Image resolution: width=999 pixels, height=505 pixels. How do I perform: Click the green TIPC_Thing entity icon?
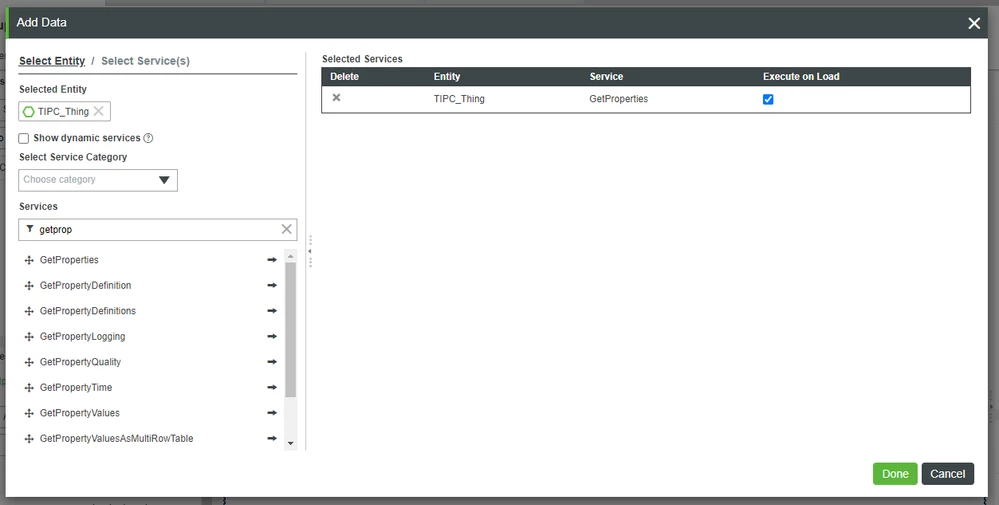coord(29,111)
